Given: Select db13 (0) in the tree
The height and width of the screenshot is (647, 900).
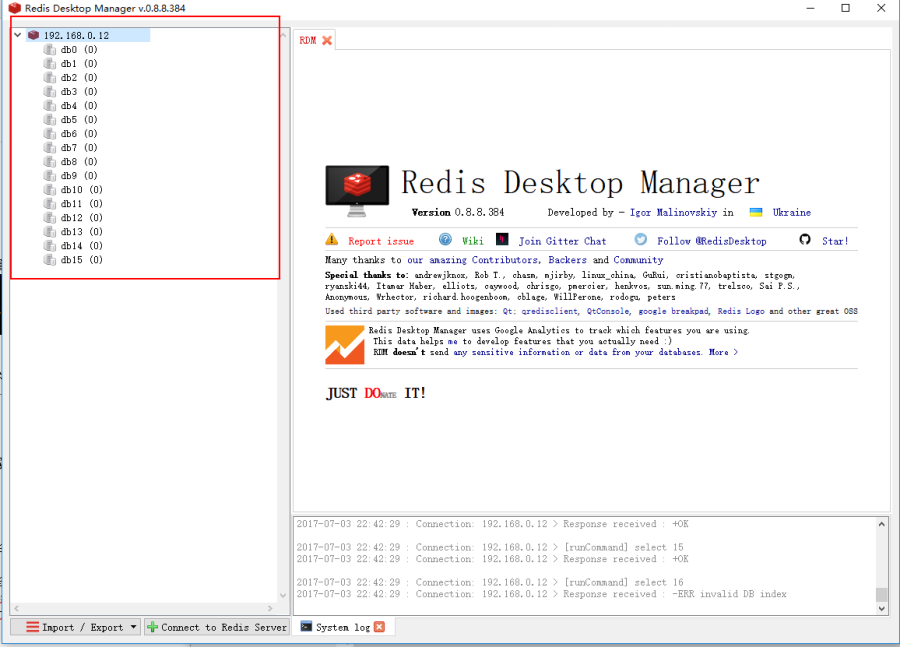Looking at the screenshot, I should (x=82, y=232).
